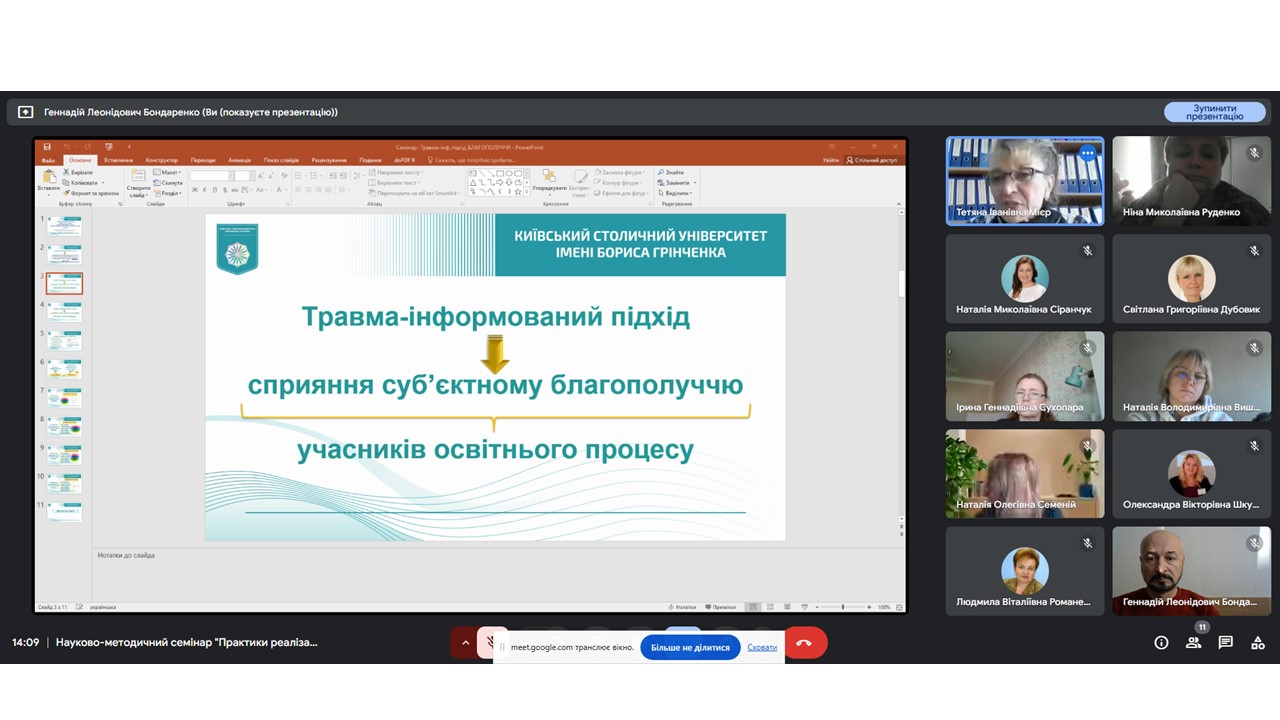Click the red end call button
The height and width of the screenshot is (720, 1280).
[x=805, y=643]
